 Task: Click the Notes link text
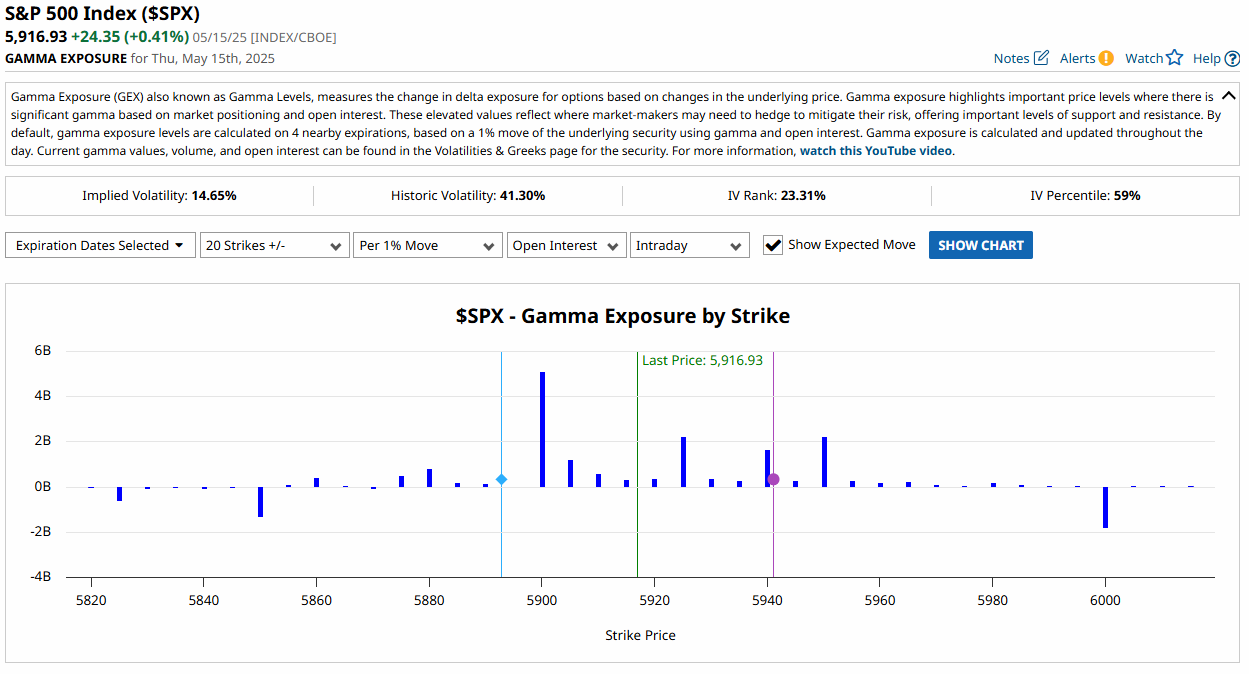pyautogui.click(x=1011, y=58)
